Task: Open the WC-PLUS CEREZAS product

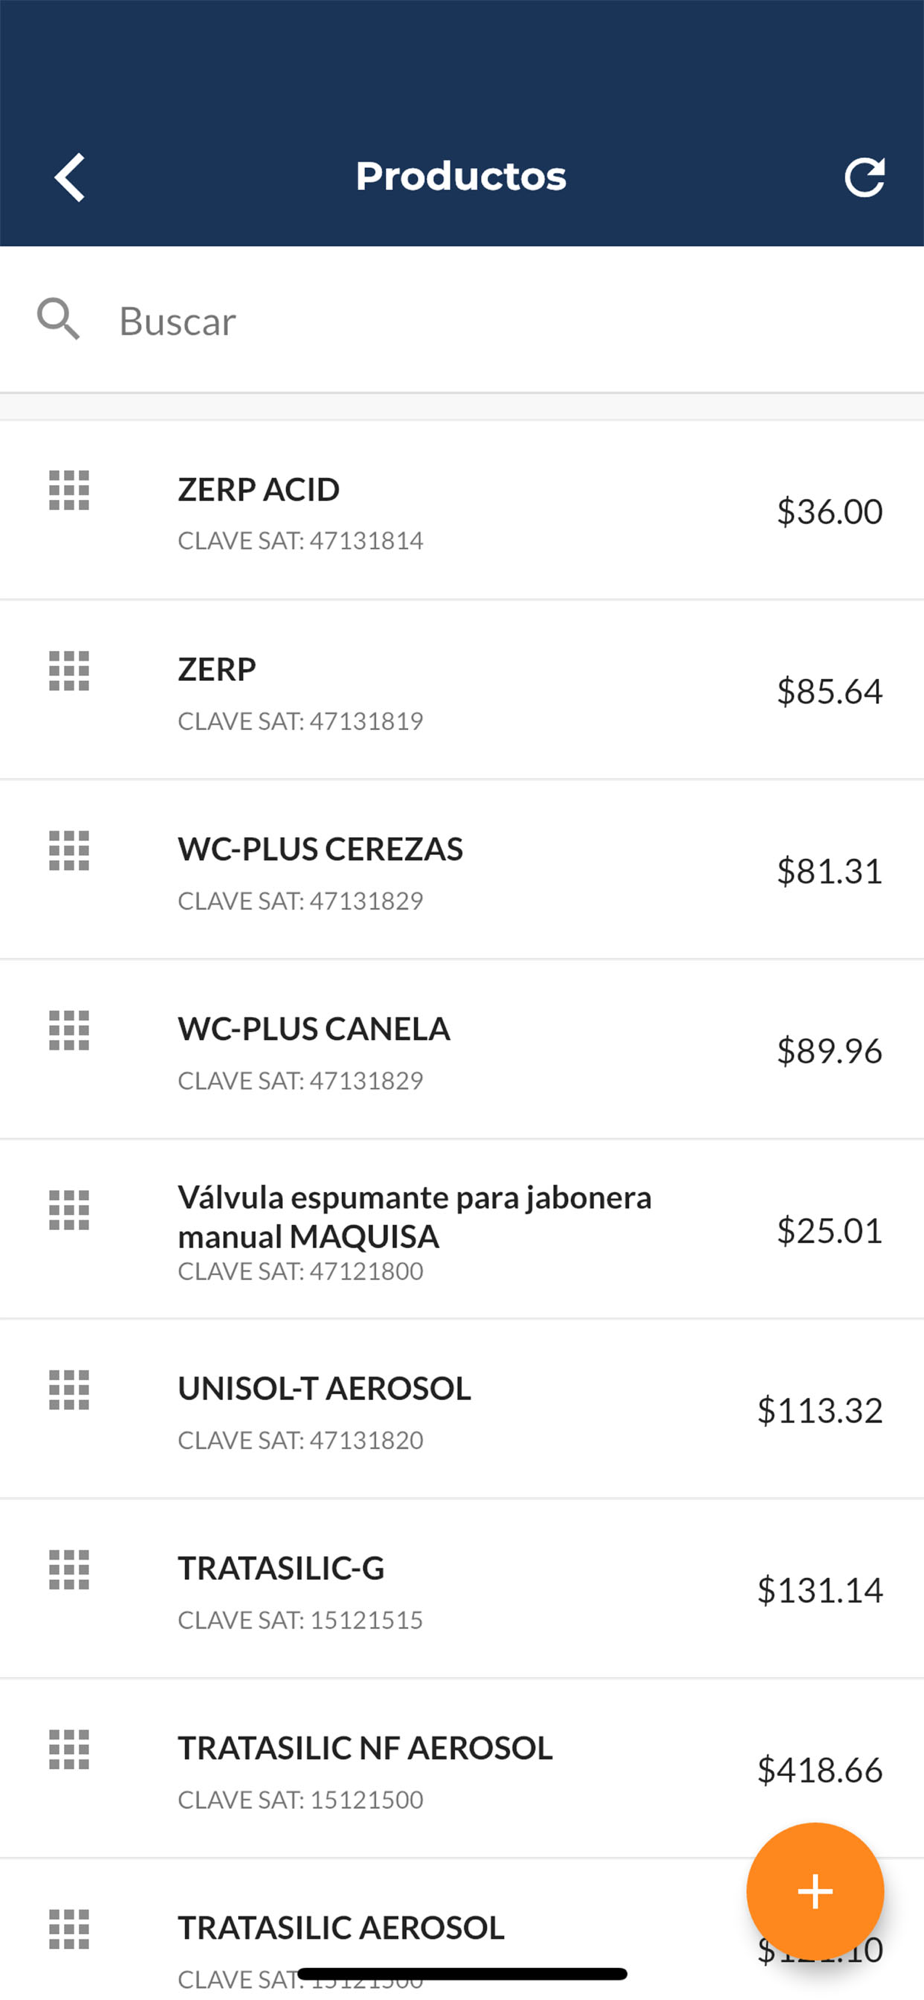Action: (x=462, y=870)
